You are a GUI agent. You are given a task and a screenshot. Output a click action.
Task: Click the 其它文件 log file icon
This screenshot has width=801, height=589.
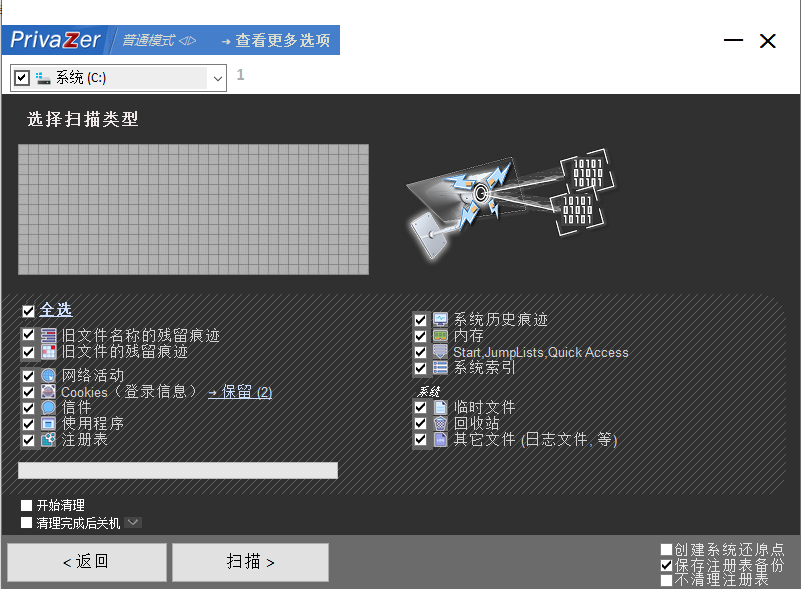pos(440,439)
